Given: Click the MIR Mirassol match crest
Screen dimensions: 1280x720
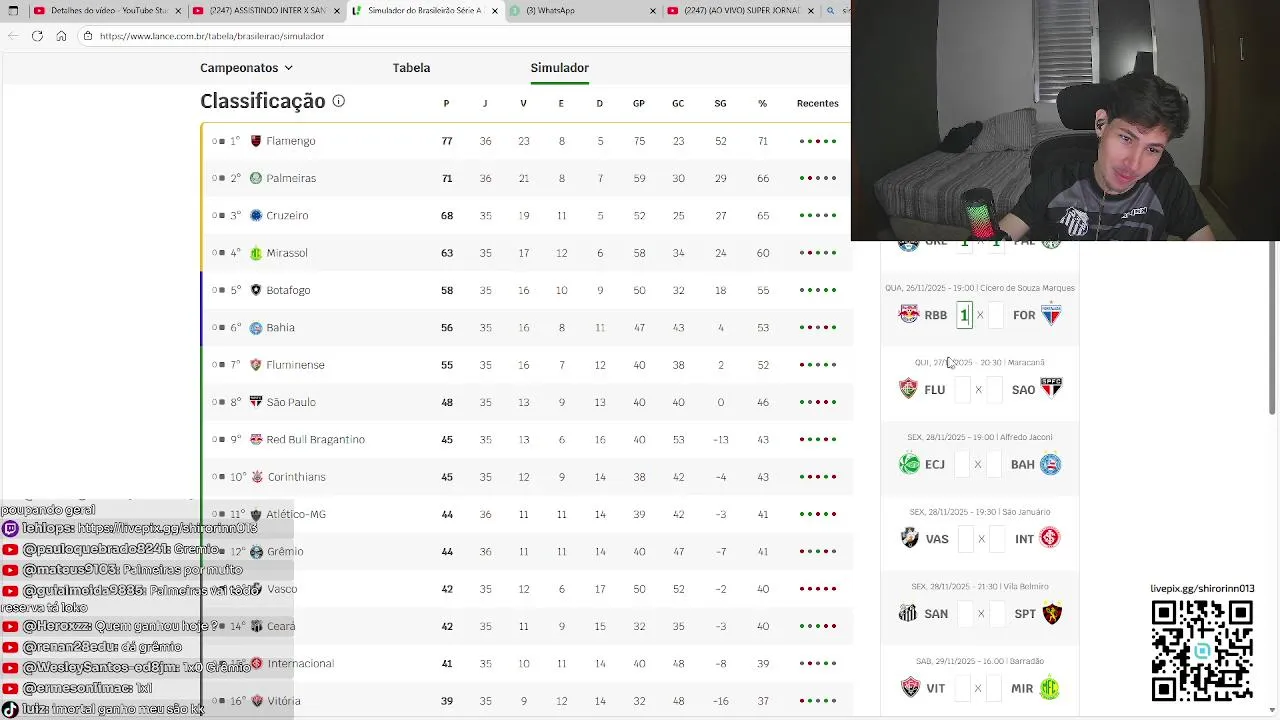Looking at the screenshot, I should tap(1050, 688).
